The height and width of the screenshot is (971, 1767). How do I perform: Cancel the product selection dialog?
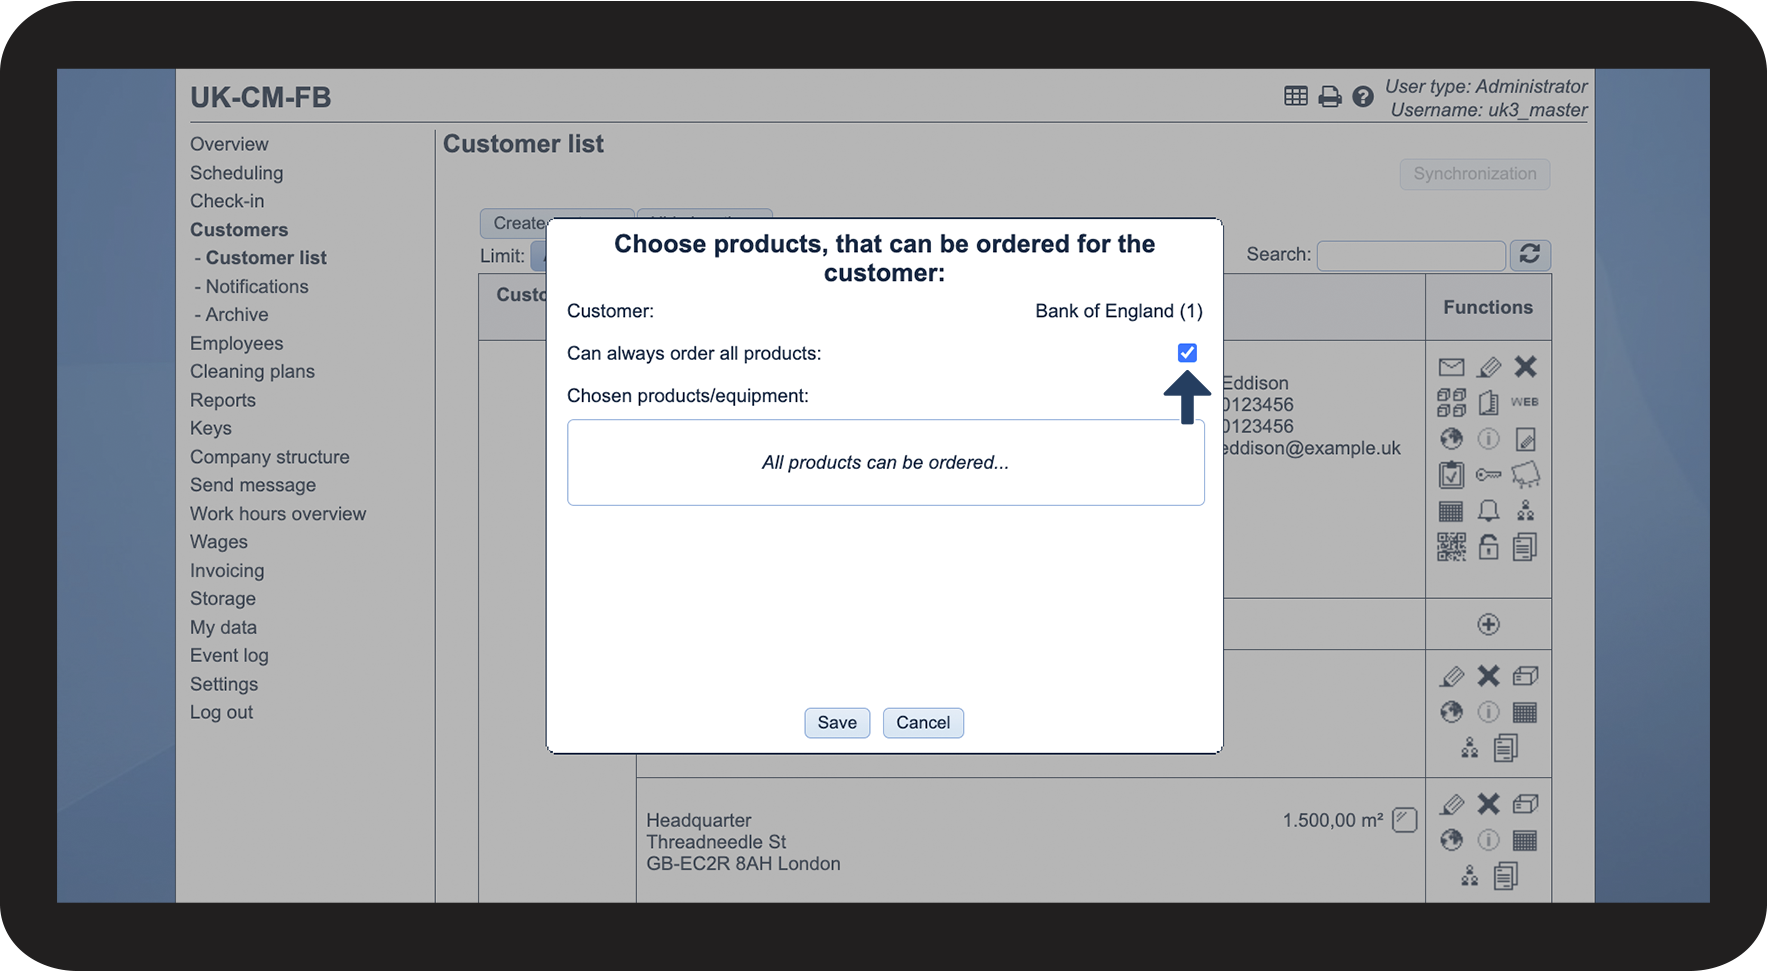coord(923,723)
